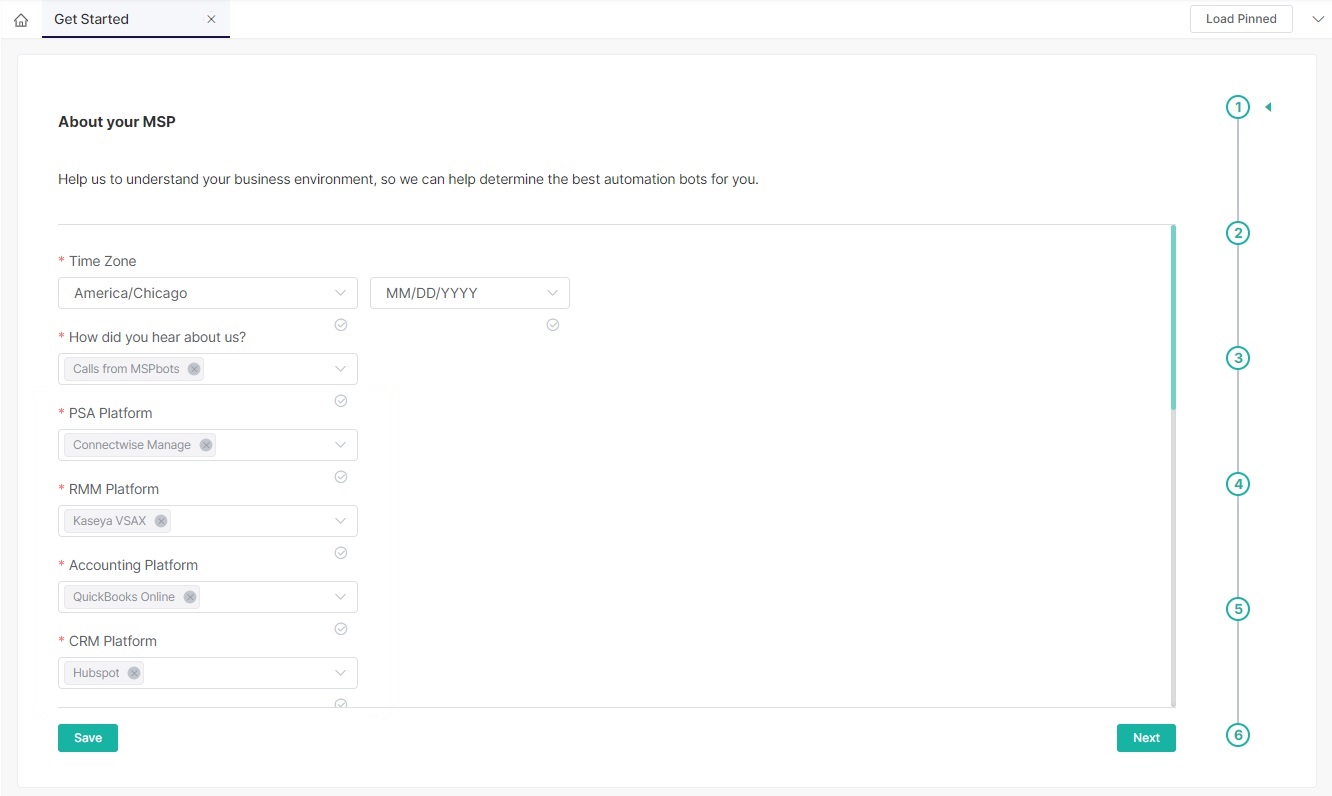1332x796 pixels.
Task: Expand the chevron next to Load Pinned
Action: 1317,19
